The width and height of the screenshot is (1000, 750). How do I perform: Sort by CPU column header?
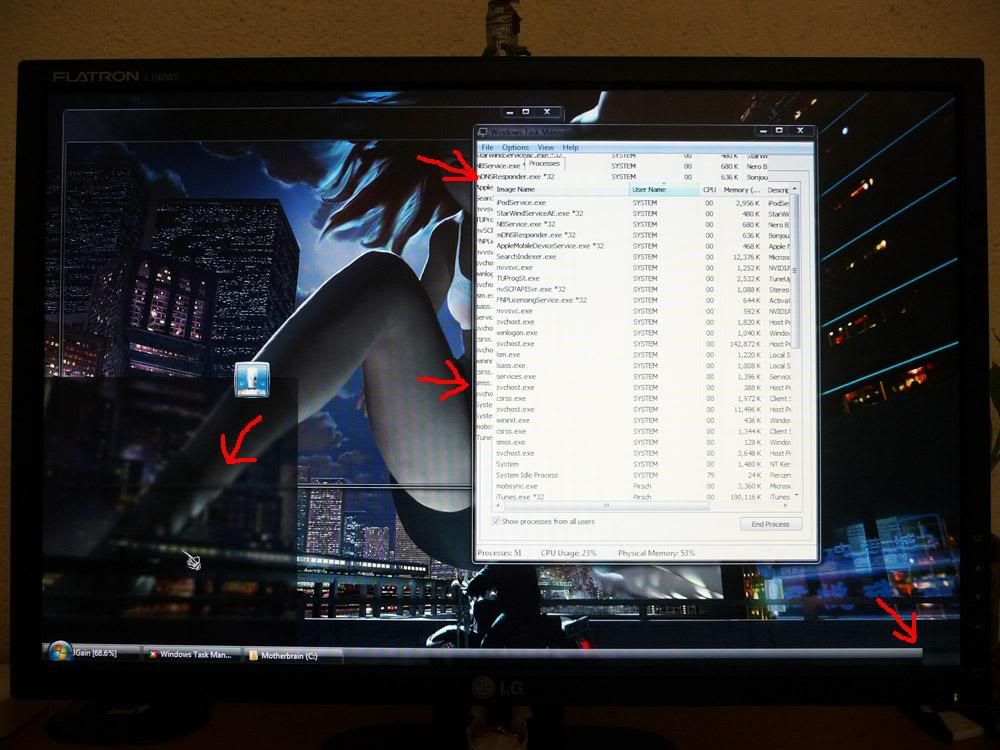(710, 189)
